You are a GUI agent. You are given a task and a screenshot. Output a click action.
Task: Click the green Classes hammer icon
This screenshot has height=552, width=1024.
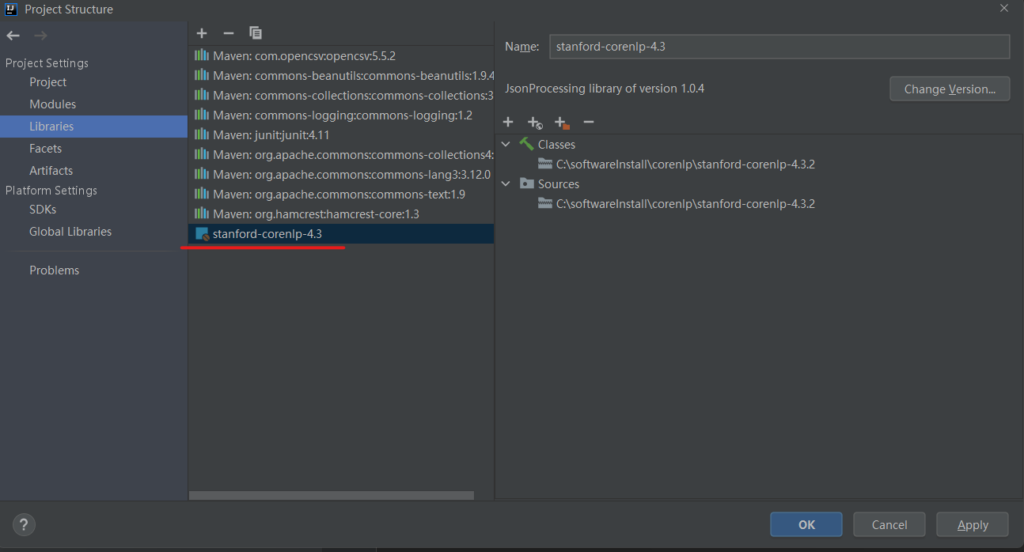(x=526, y=144)
